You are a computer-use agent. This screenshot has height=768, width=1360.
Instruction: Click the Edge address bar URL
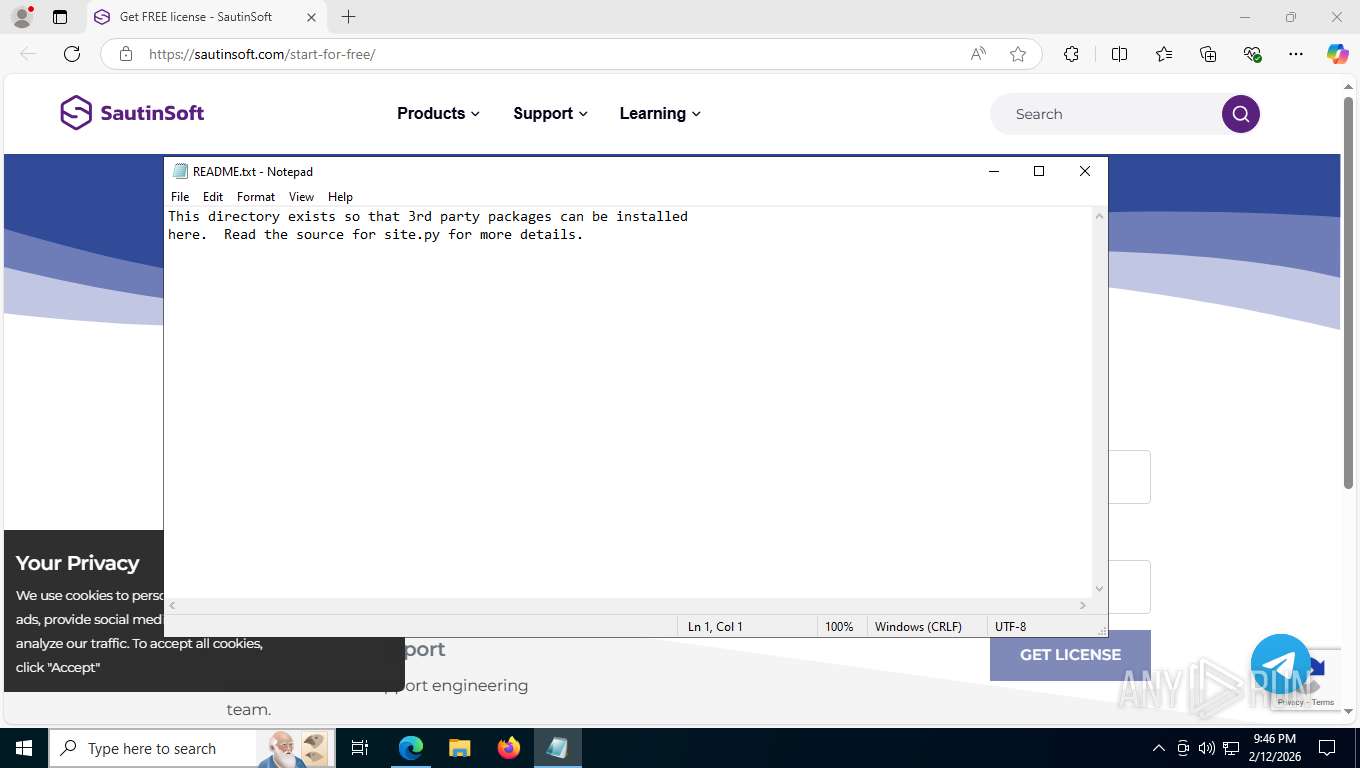point(262,54)
